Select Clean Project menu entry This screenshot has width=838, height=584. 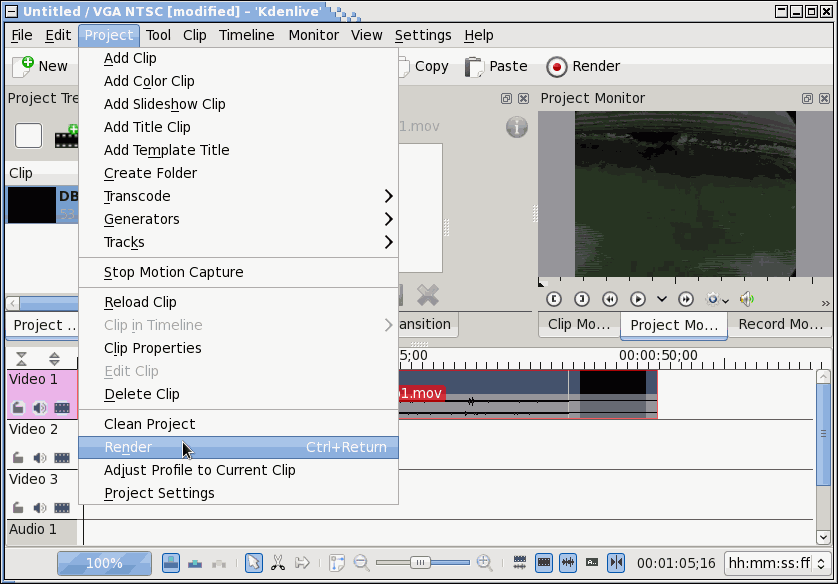point(238,424)
